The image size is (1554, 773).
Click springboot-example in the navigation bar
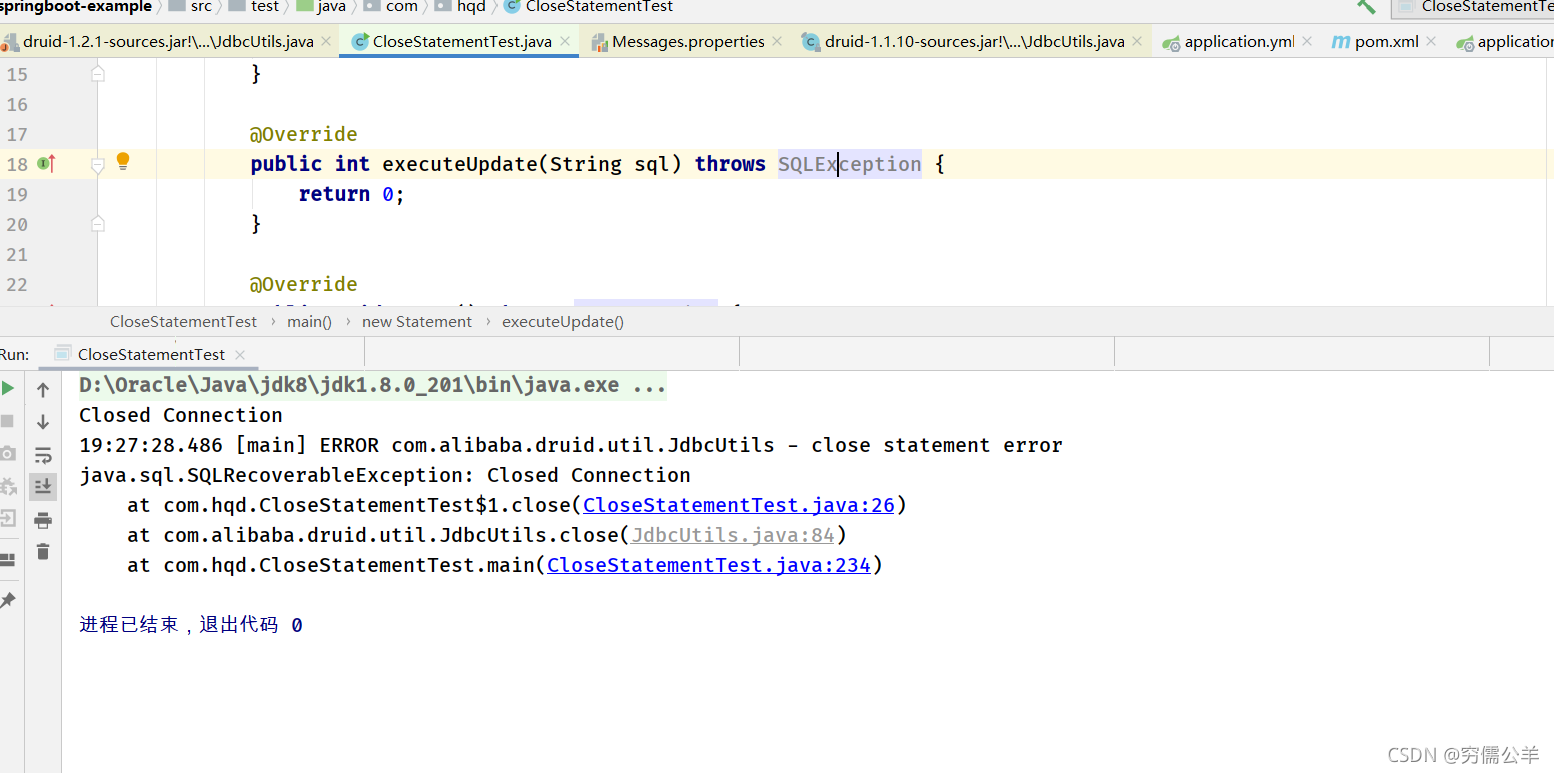coord(76,7)
